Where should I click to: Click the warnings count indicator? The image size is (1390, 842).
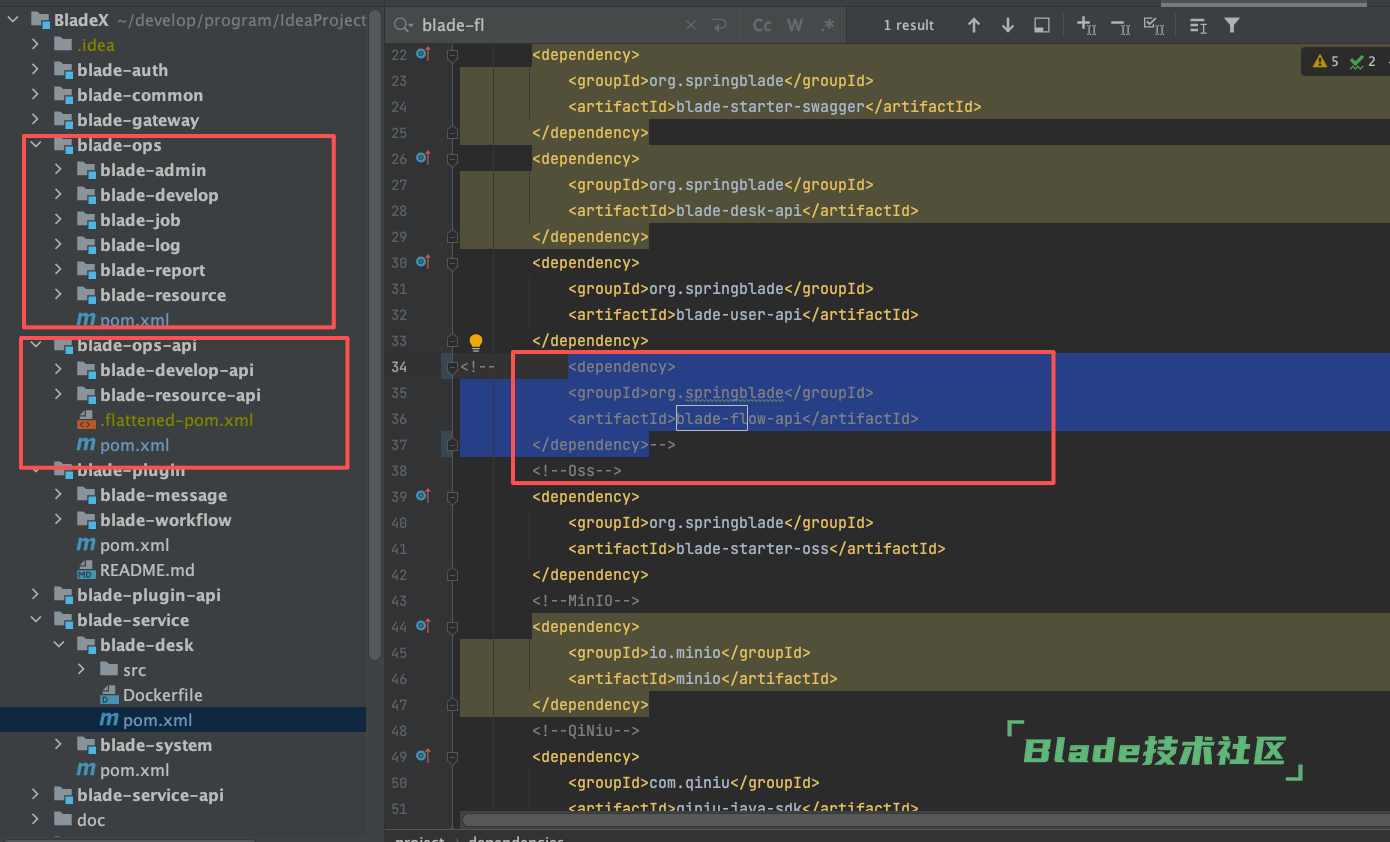(1325, 62)
